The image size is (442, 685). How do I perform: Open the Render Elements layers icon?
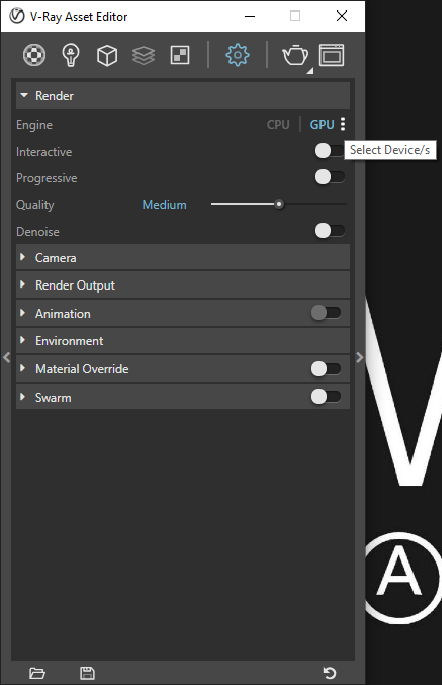tap(143, 55)
